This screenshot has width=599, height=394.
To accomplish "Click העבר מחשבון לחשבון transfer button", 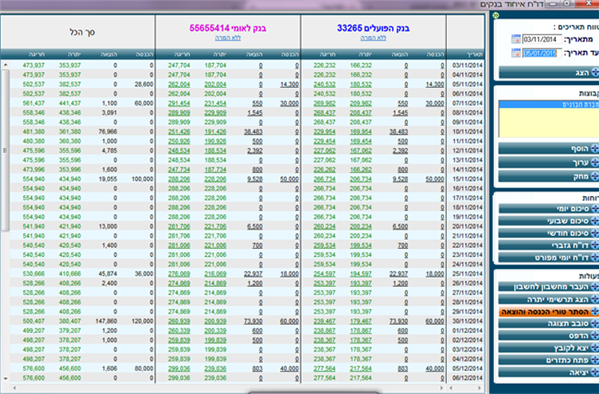I will coord(549,287).
